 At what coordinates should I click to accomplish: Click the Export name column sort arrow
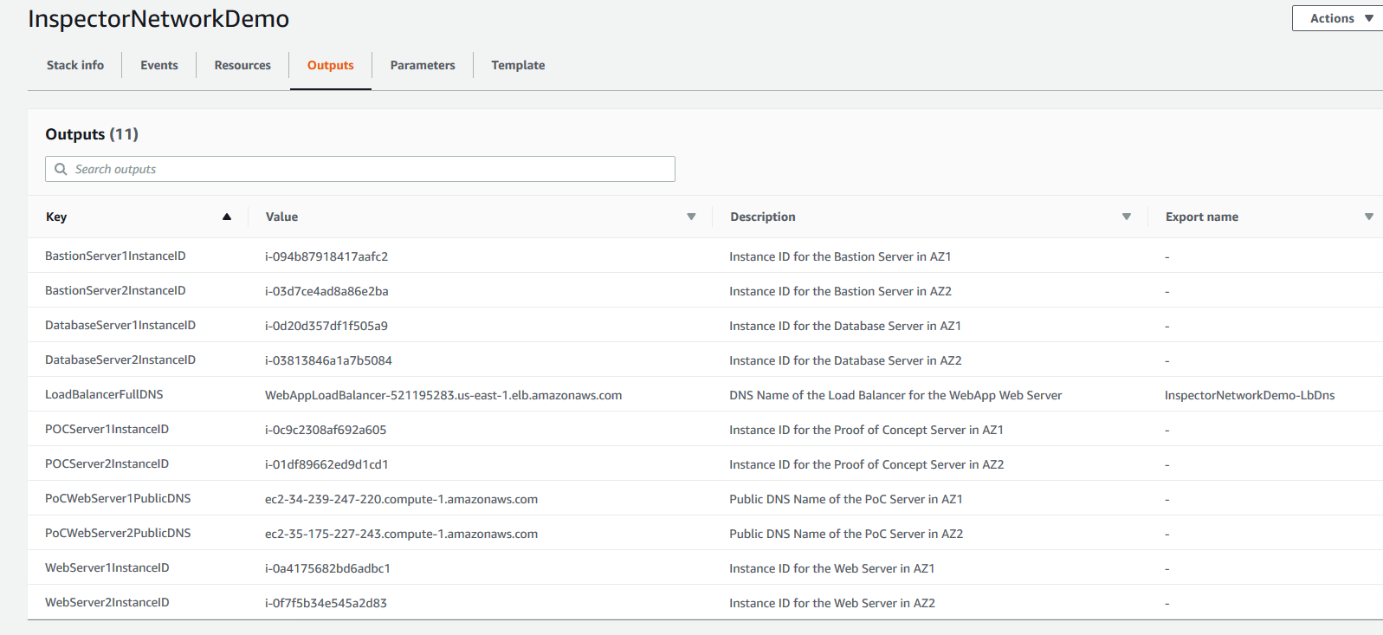[x=1369, y=217]
